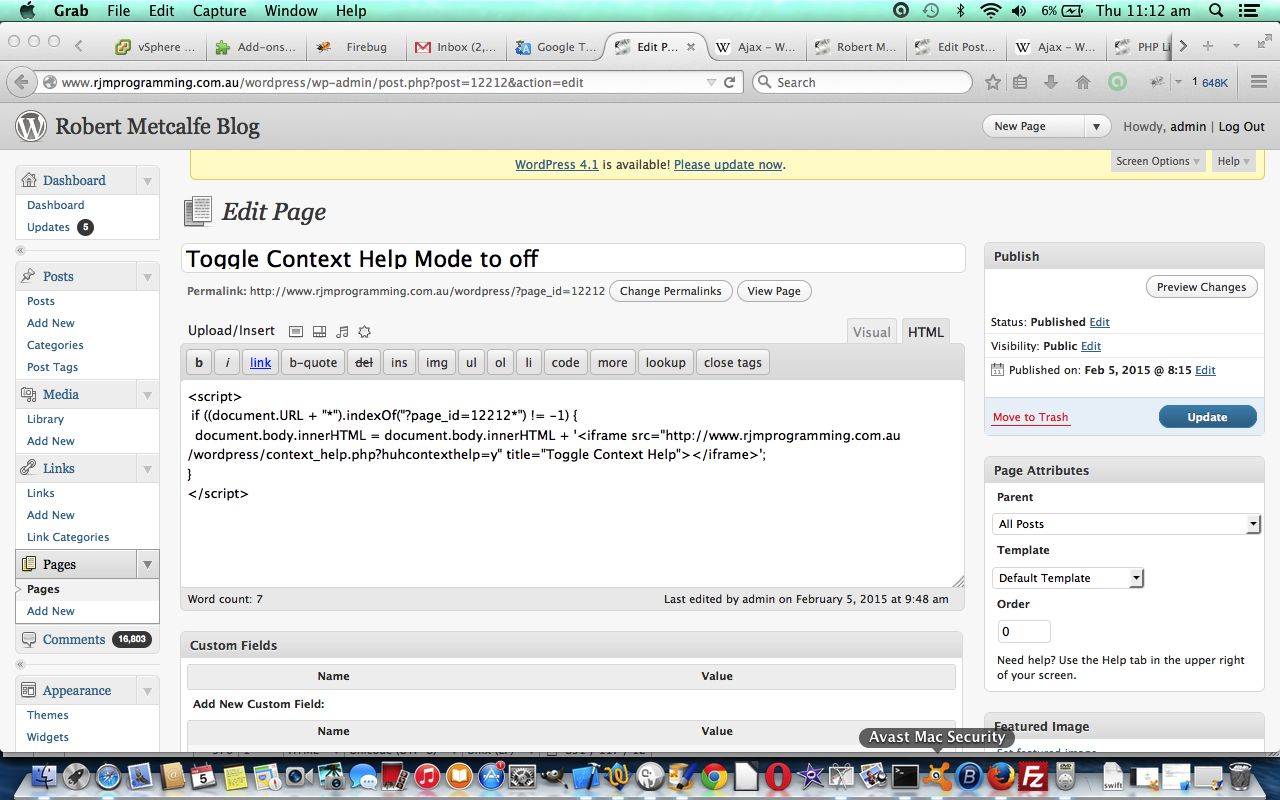Click Preview Changes button
Screen dimensions: 1280x800
pos(1201,287)
